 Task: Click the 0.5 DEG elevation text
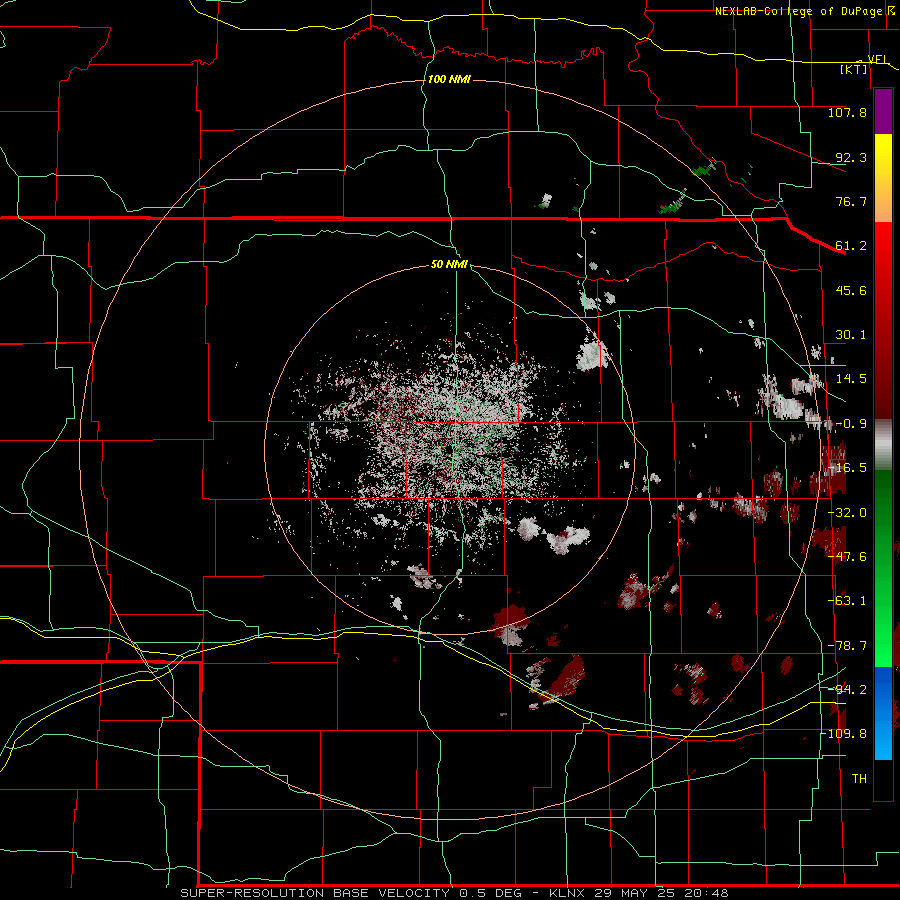point(490,893)
